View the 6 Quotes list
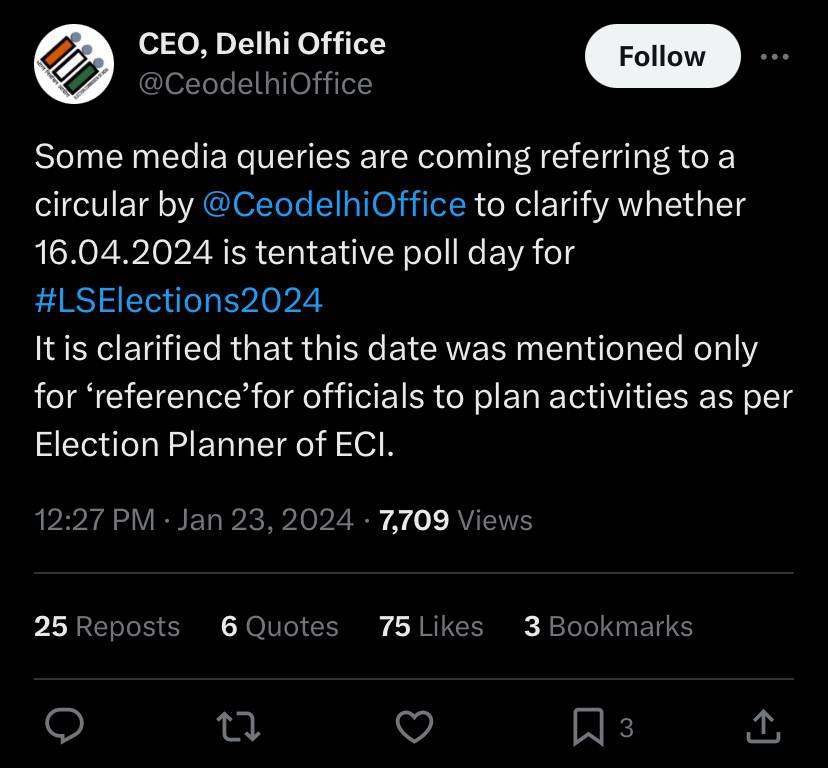828x768 pixels. 280,626
